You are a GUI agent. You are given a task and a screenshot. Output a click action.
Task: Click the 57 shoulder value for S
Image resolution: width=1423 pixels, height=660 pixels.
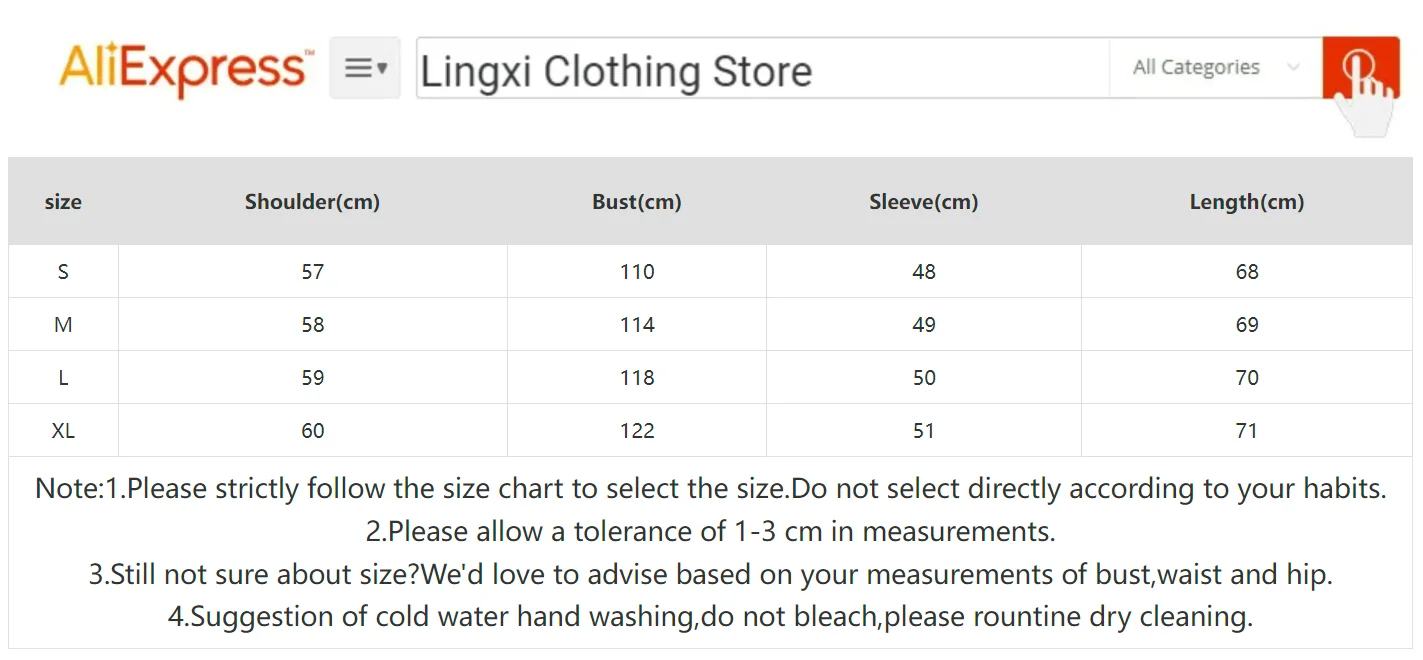pos(312,272)
